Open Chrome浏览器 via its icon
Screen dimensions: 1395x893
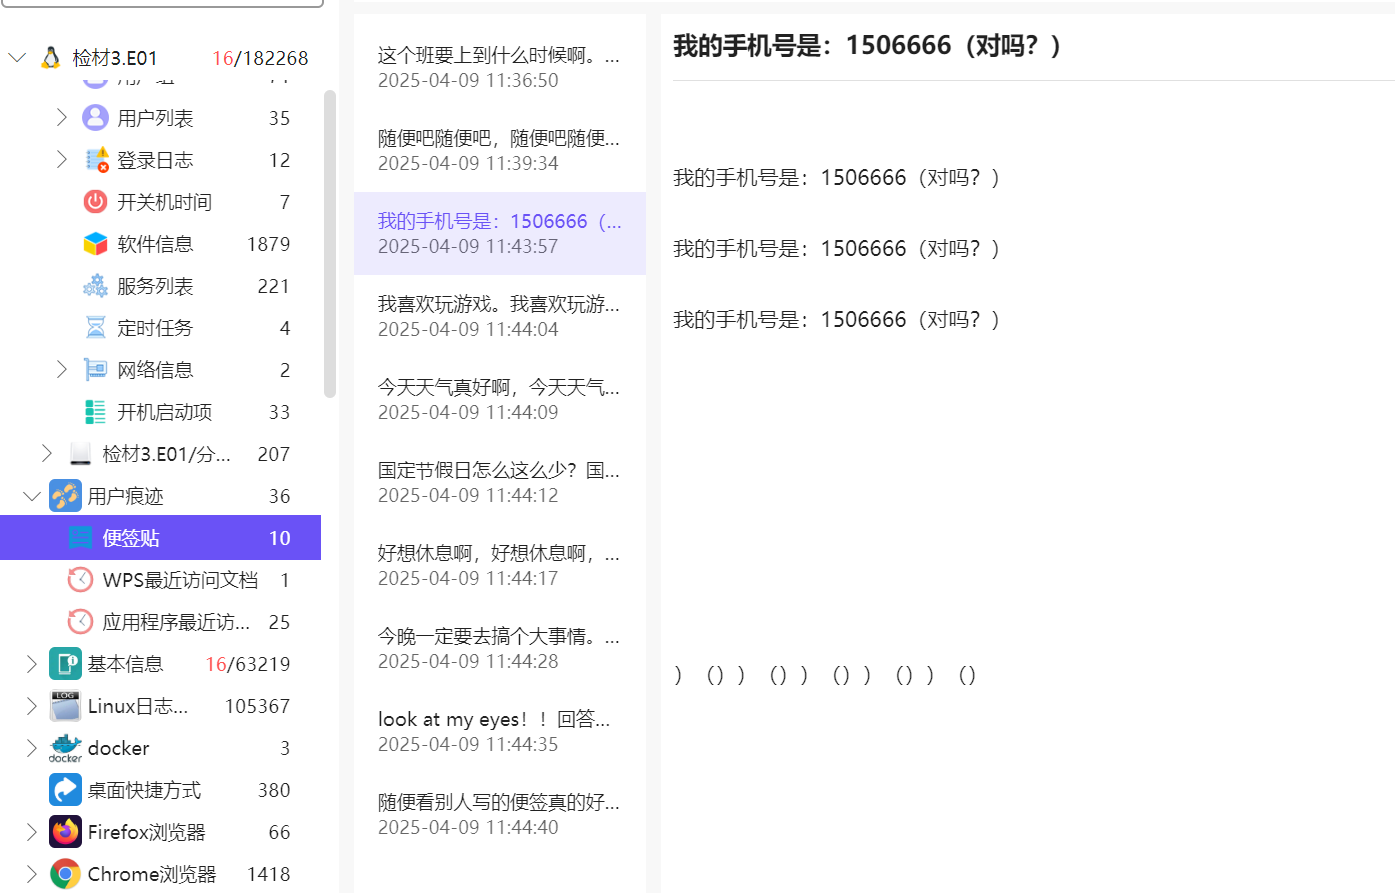coord(64,873)
